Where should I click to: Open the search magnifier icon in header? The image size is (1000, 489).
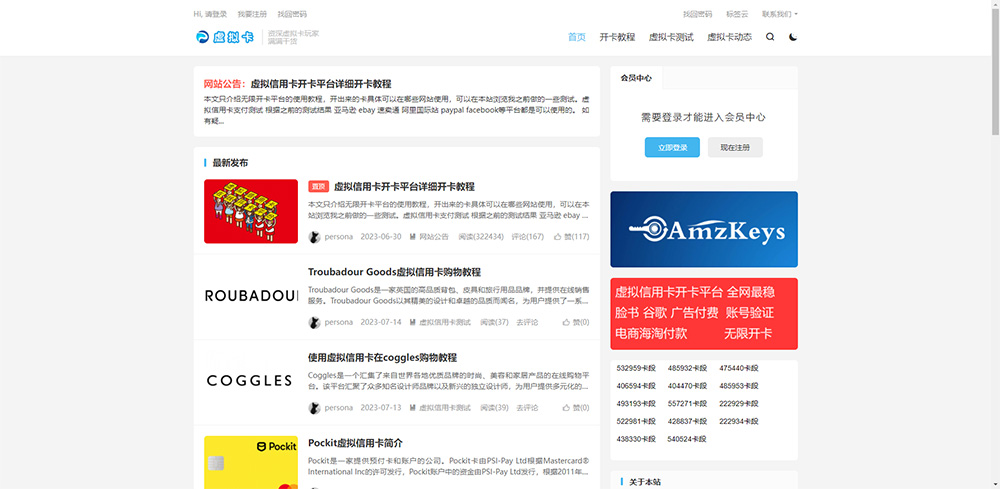(770, 37)
